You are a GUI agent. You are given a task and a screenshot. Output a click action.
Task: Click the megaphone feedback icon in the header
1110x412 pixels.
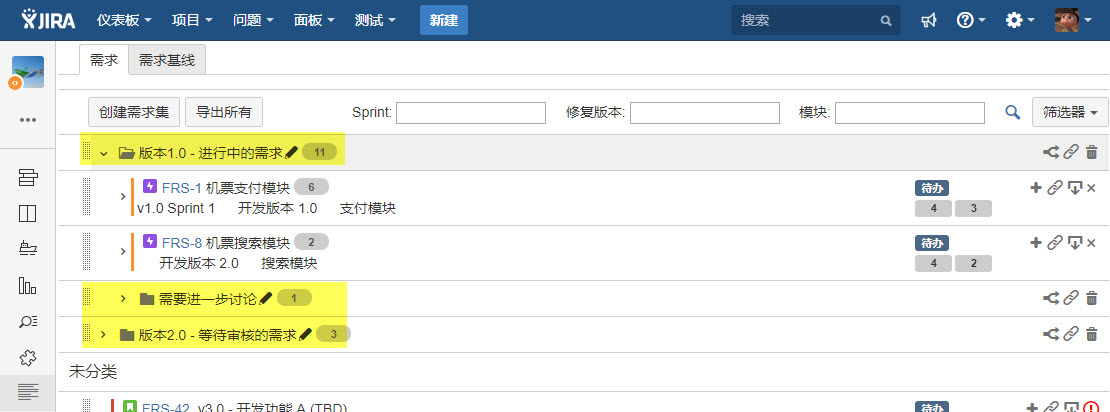(929, 20)
